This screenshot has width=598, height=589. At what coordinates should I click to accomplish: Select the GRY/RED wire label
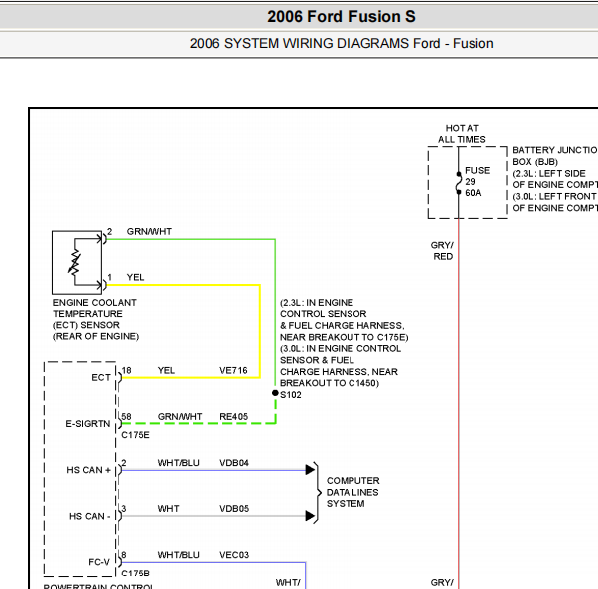442,251
